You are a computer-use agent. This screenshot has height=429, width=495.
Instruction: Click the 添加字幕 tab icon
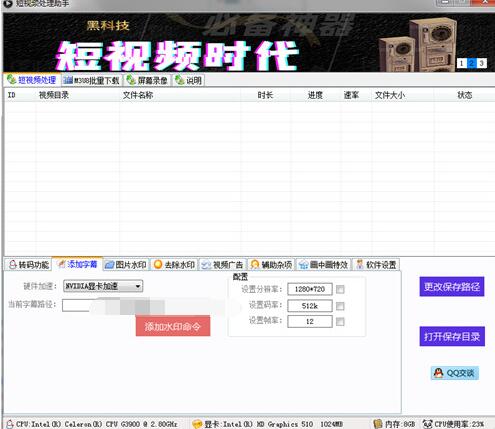point(61,264)
